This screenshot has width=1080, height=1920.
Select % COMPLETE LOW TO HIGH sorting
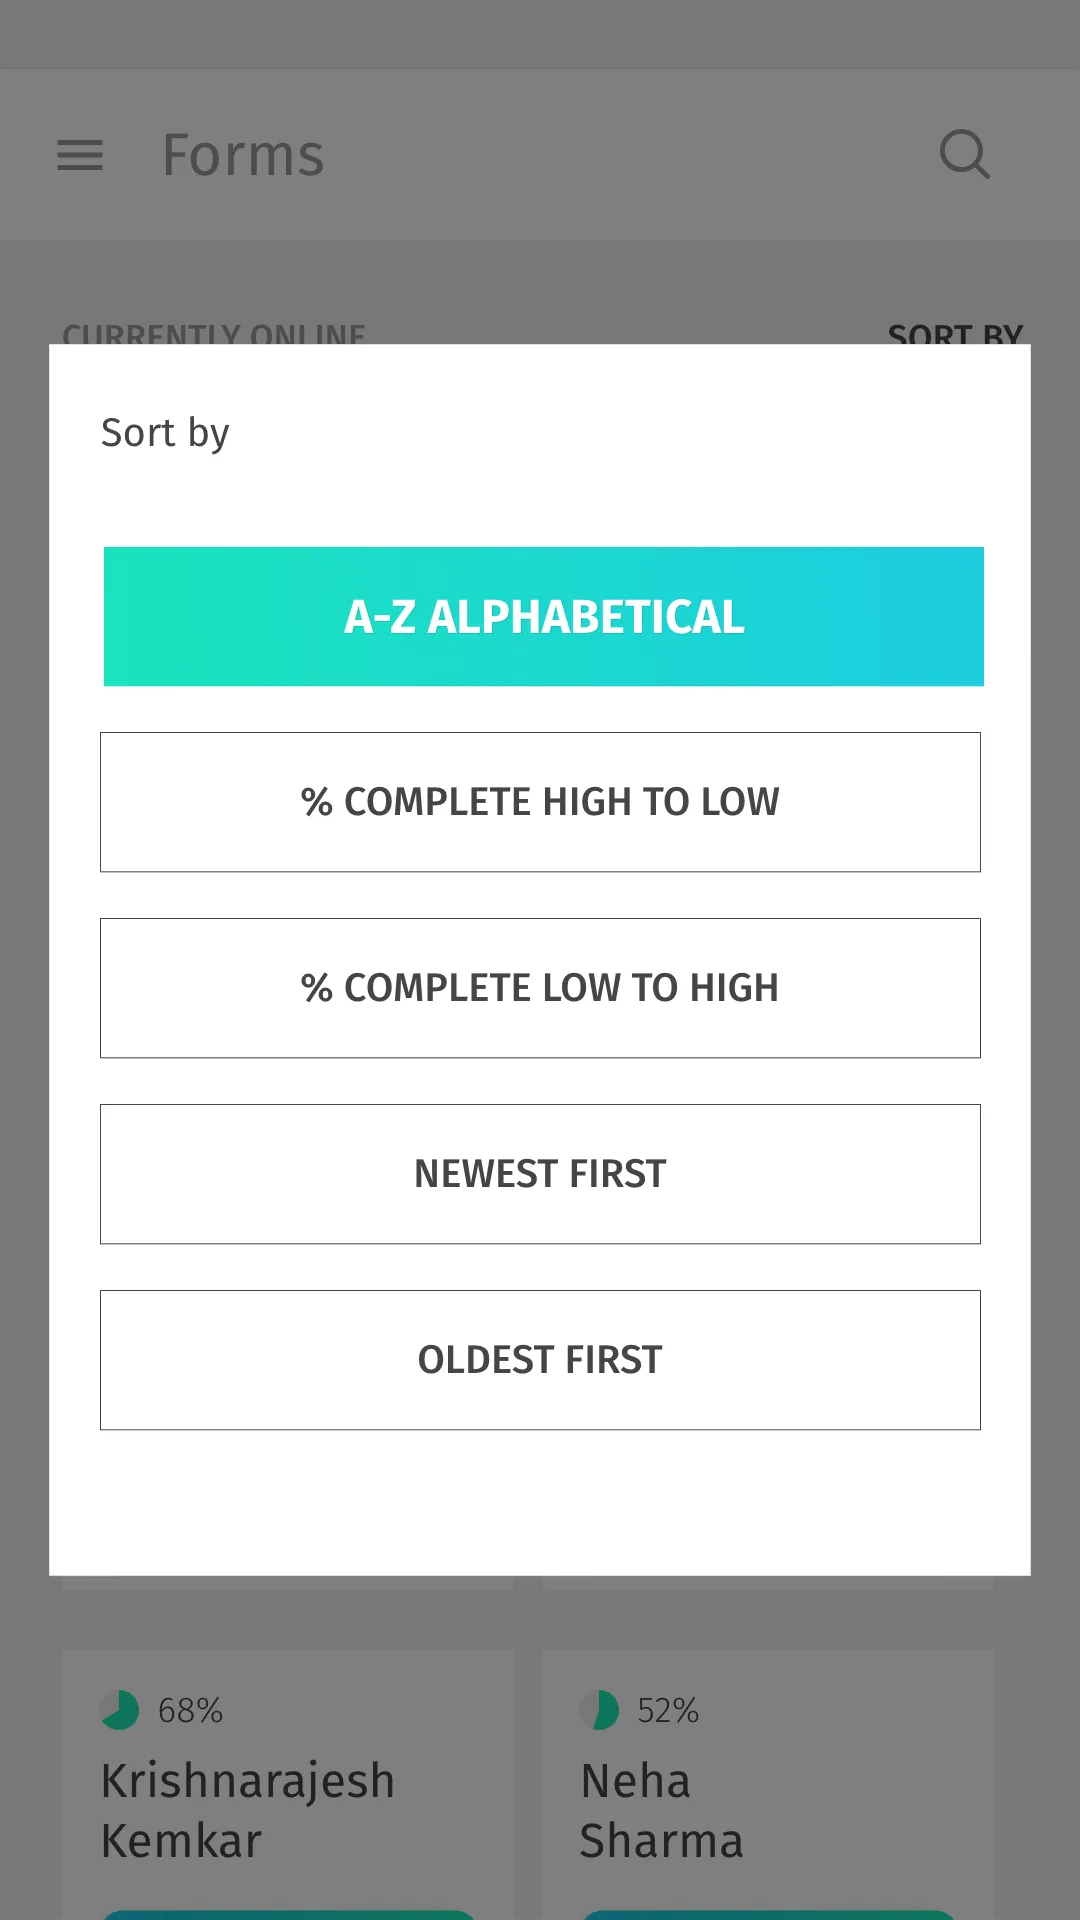pyautogui.click(x=540, y=988)
